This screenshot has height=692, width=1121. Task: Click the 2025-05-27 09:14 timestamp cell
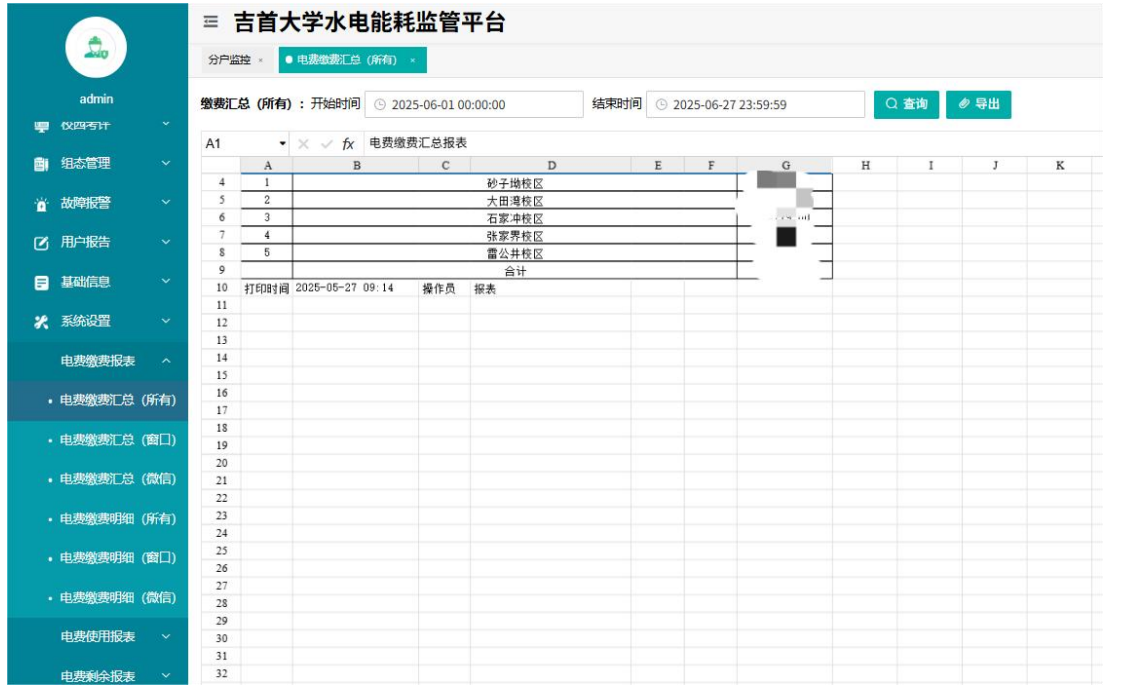355,288
